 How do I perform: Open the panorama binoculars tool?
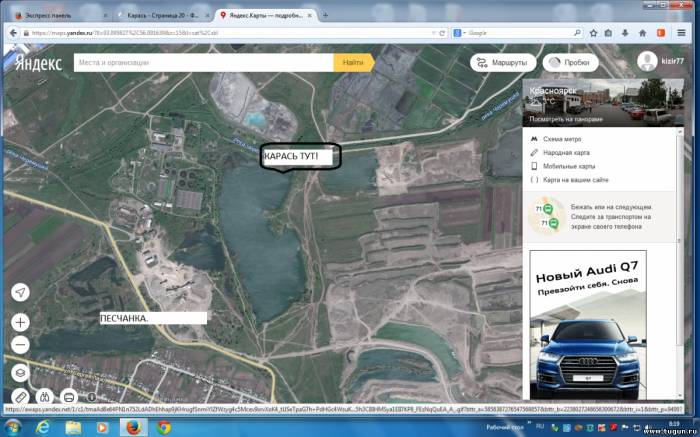(44, 396)
